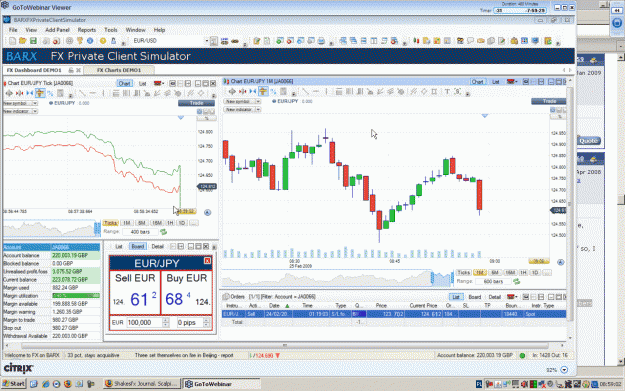Viewport: 625px width, 391px height.
Task: Select Chart view in Tick chart header
Action: click(124, 83)
